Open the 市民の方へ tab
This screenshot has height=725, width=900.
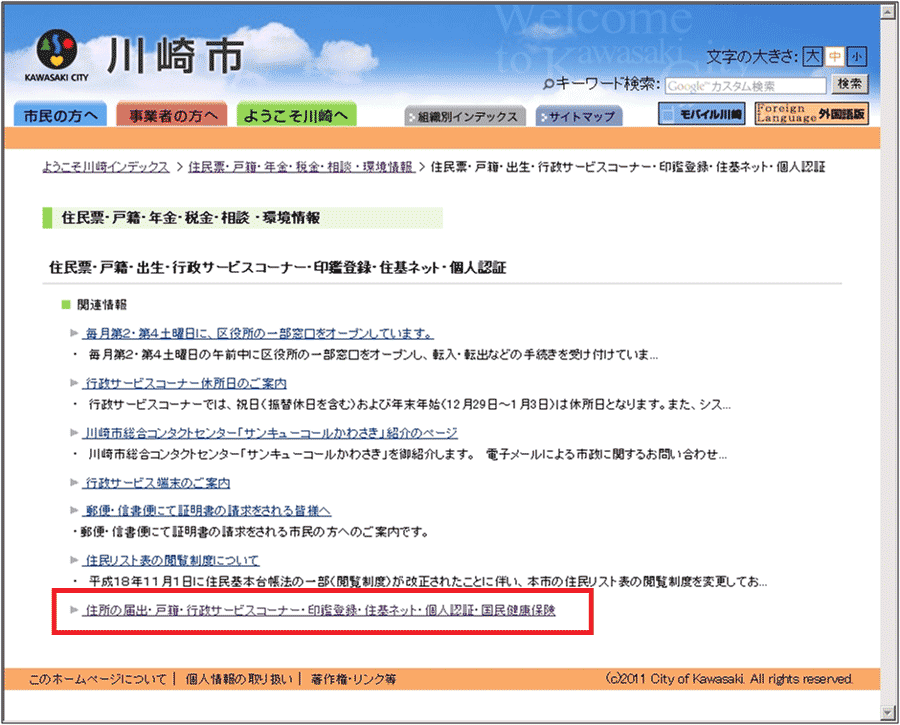pos(60,115)
